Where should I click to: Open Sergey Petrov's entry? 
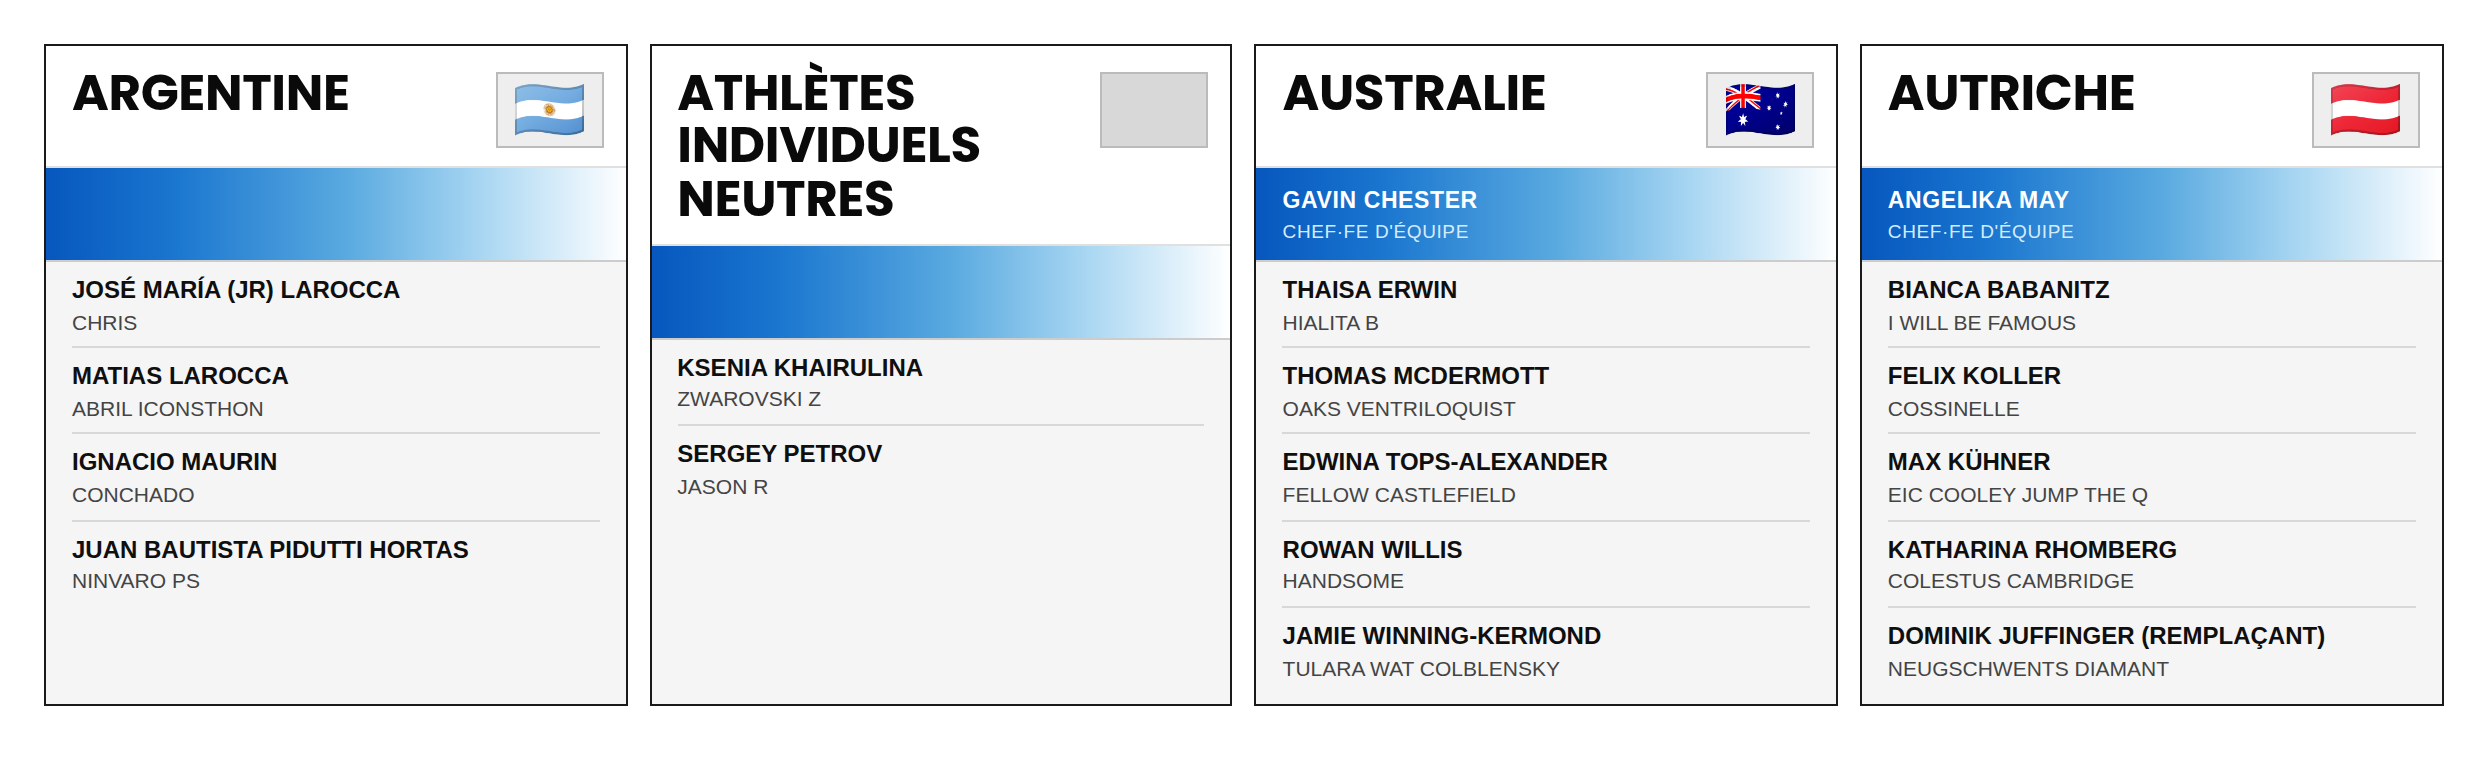940,470
